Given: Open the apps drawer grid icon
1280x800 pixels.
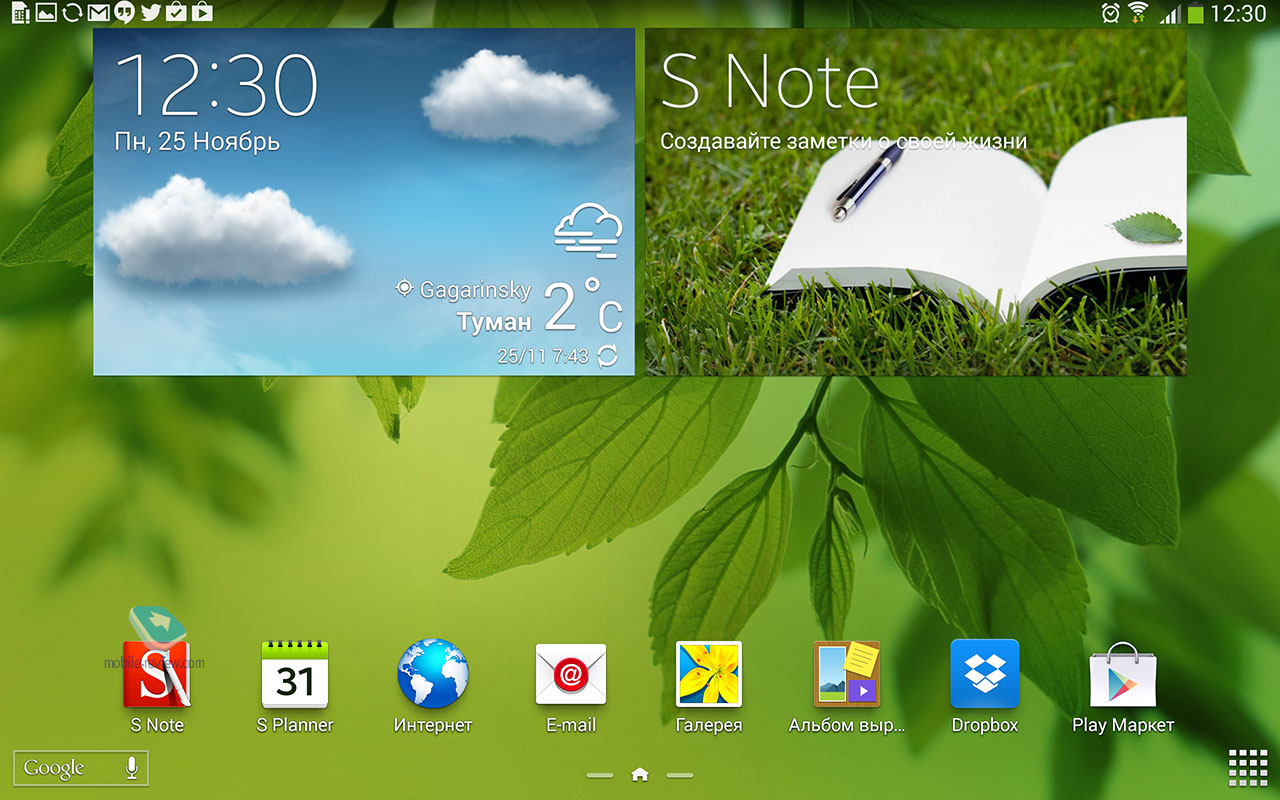Looking at the screenshot, I should click(x=1248, y=768).
